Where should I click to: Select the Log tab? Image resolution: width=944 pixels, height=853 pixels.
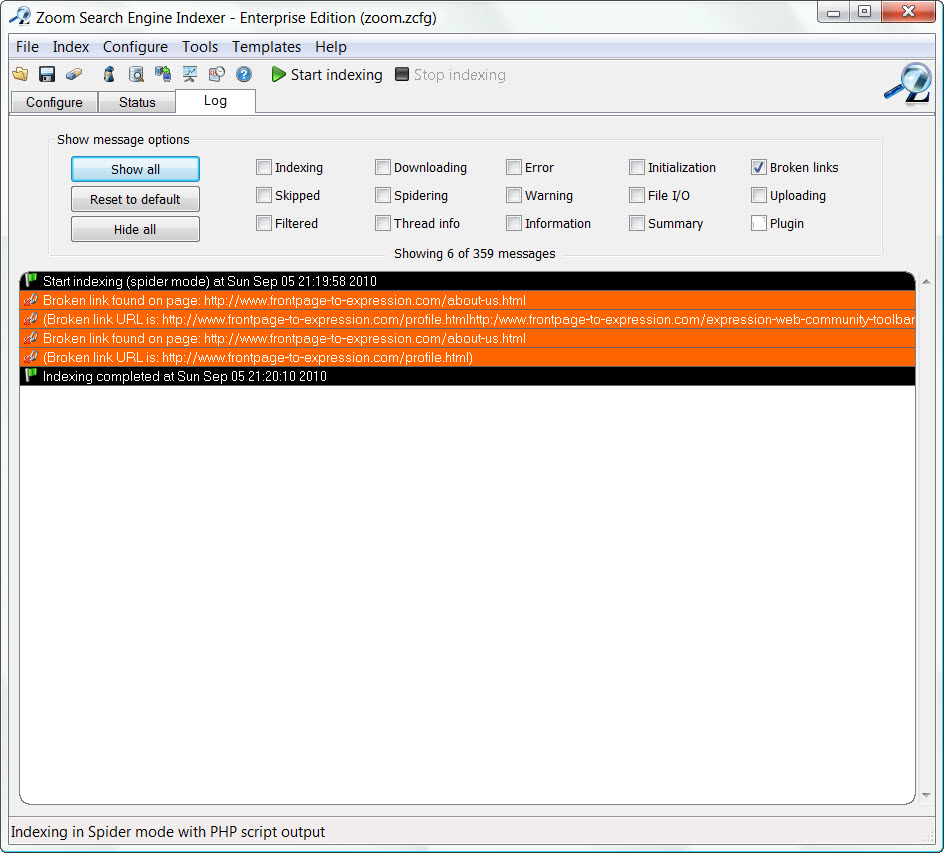pos(216,101)
